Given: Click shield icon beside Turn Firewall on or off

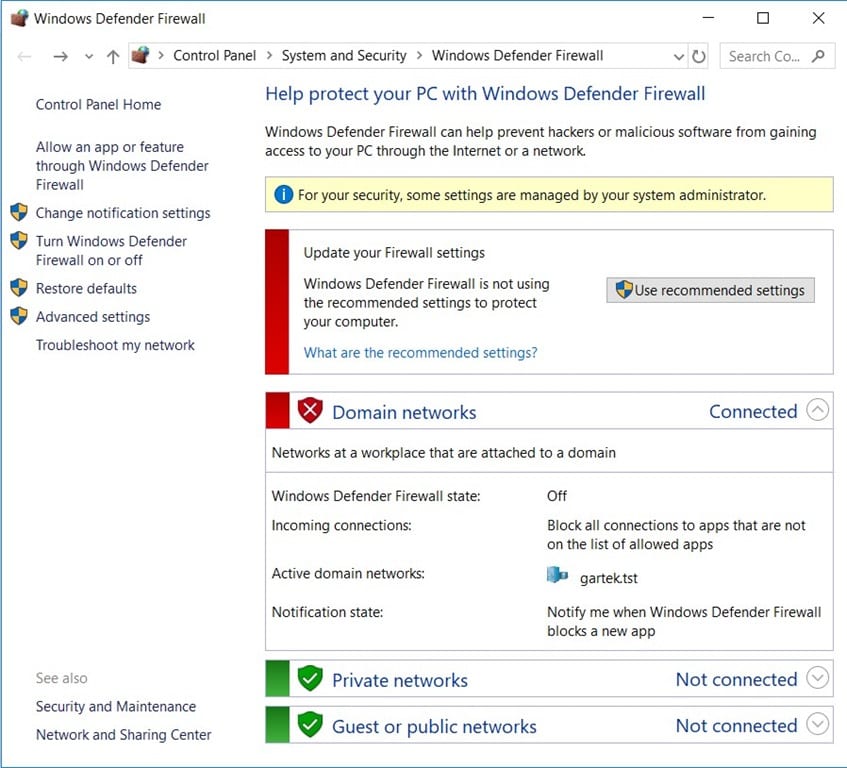Looking at the screenshot, I should (19, 240).
